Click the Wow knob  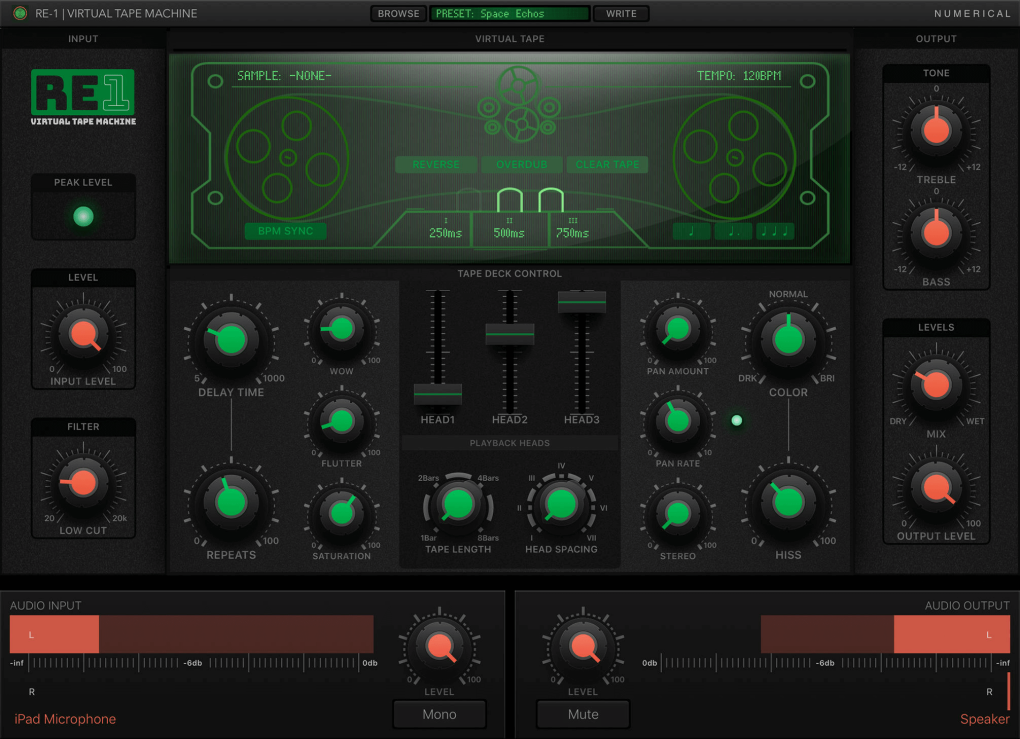click(342, 329)
